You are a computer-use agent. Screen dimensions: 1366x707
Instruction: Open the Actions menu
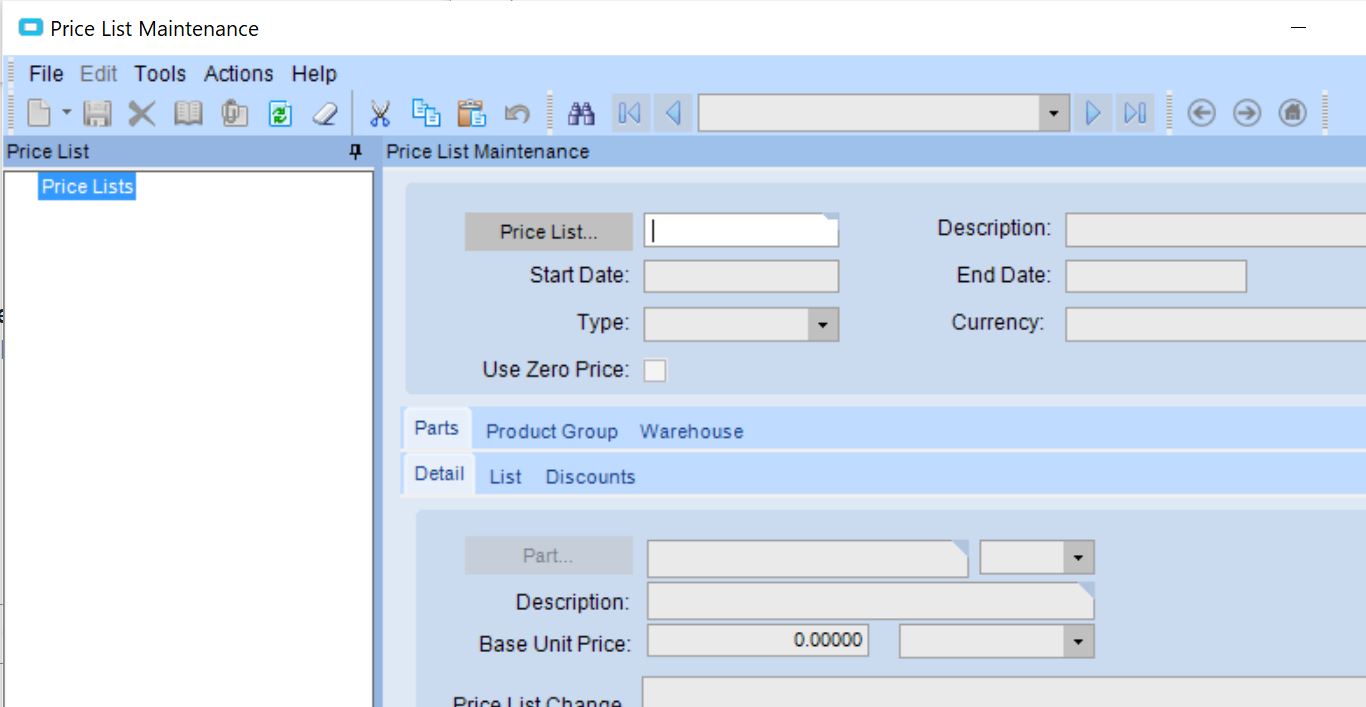coord(239,74)
